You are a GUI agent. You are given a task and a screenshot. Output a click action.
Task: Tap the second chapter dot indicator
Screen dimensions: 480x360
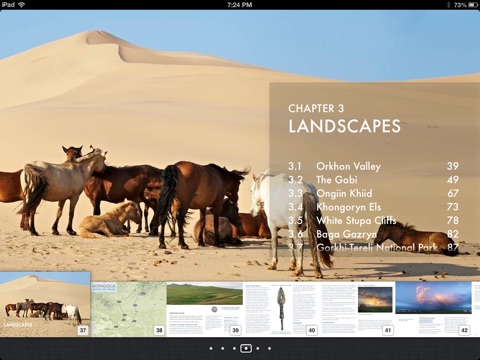pos(223,348)
